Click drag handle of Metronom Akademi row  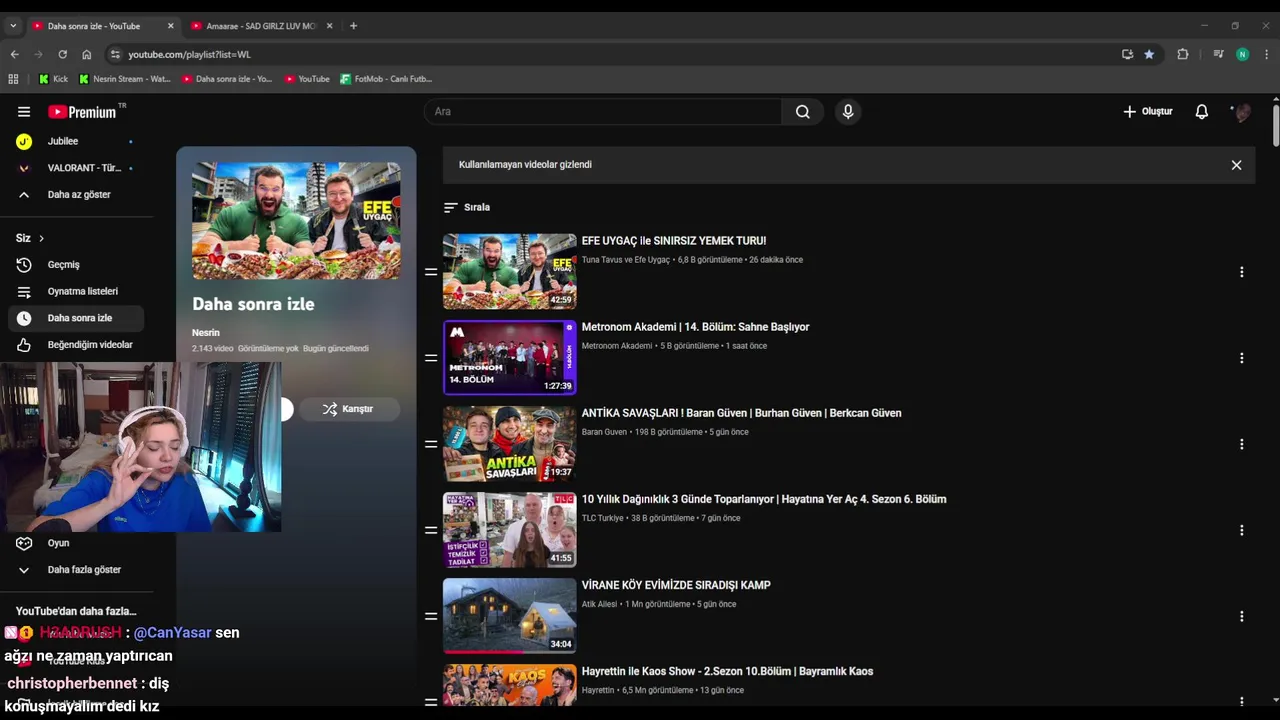point(431,358)
